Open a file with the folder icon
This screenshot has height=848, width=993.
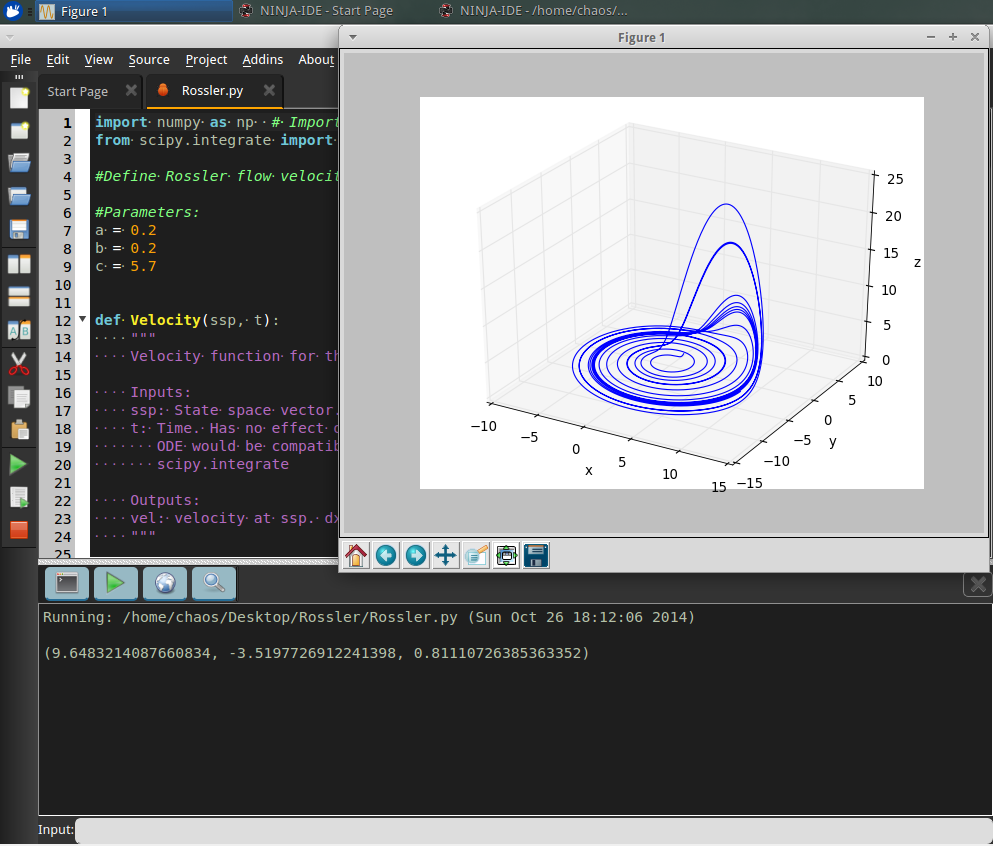coord(19,163)
